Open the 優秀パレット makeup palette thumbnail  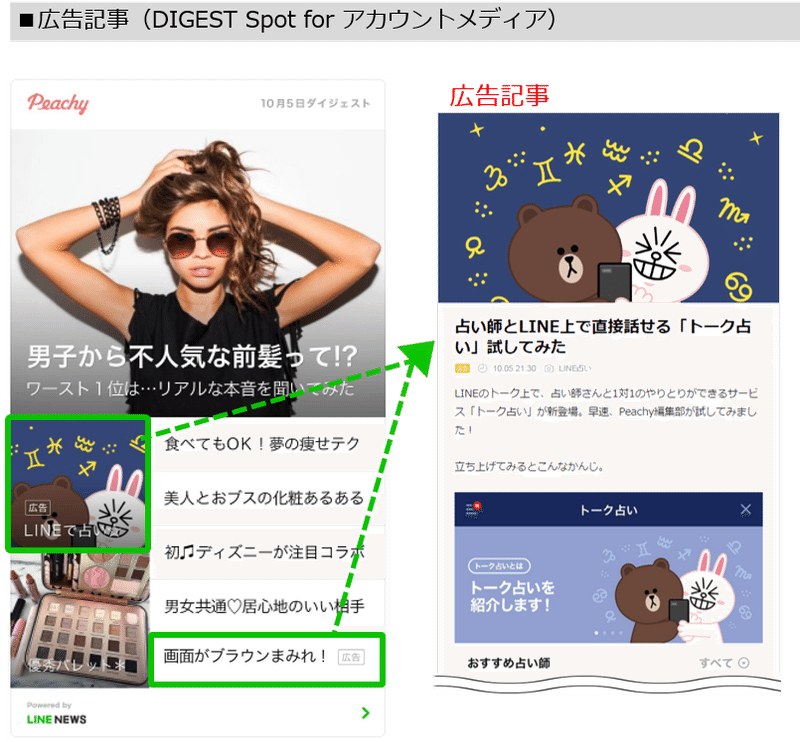[x=80, y=620]
